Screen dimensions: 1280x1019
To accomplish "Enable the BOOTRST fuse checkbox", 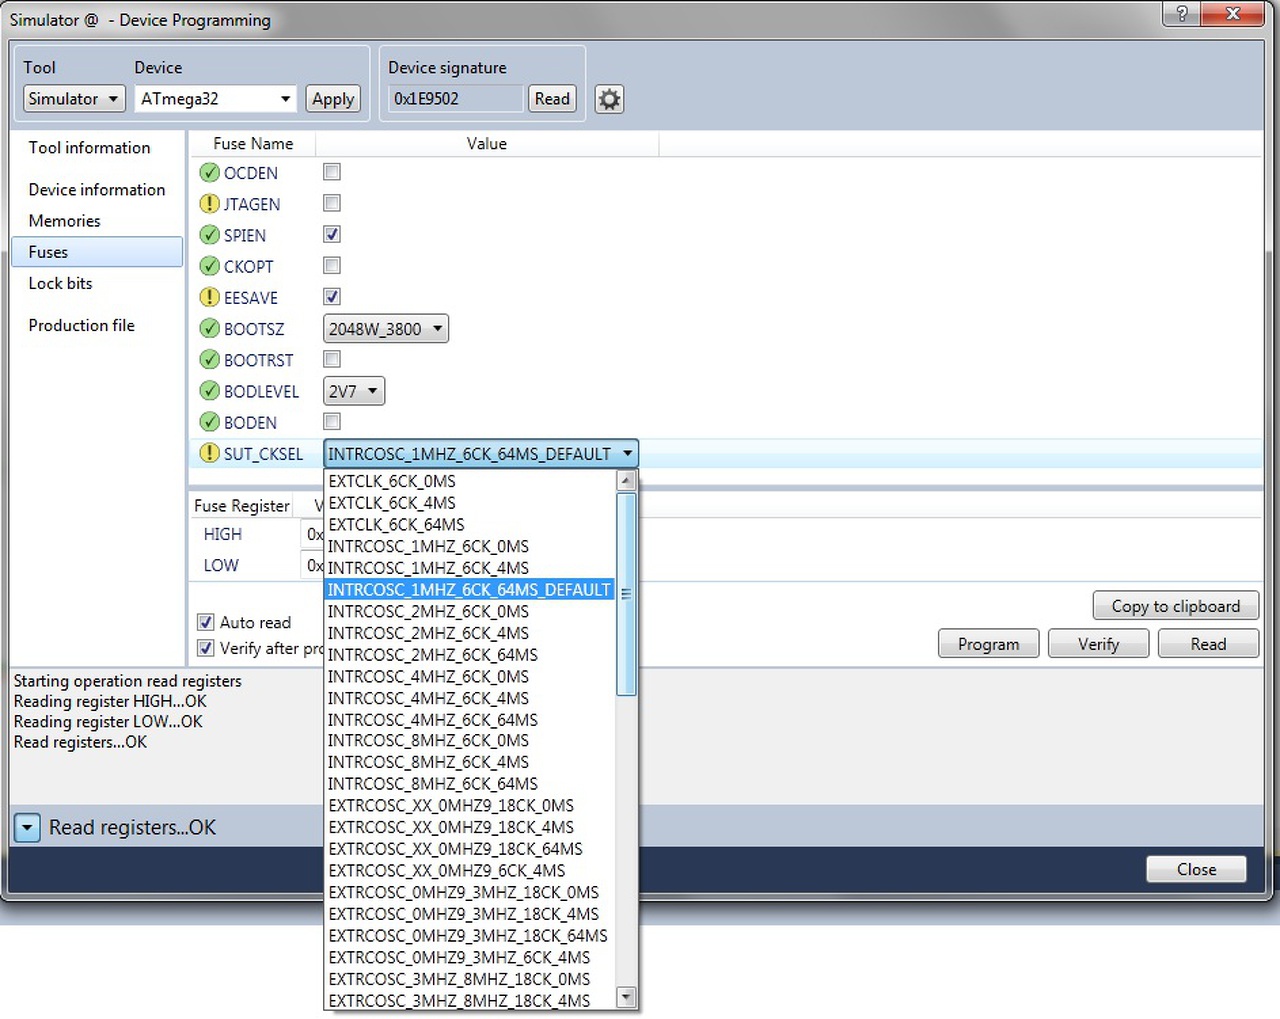I will tap(332, 359).
